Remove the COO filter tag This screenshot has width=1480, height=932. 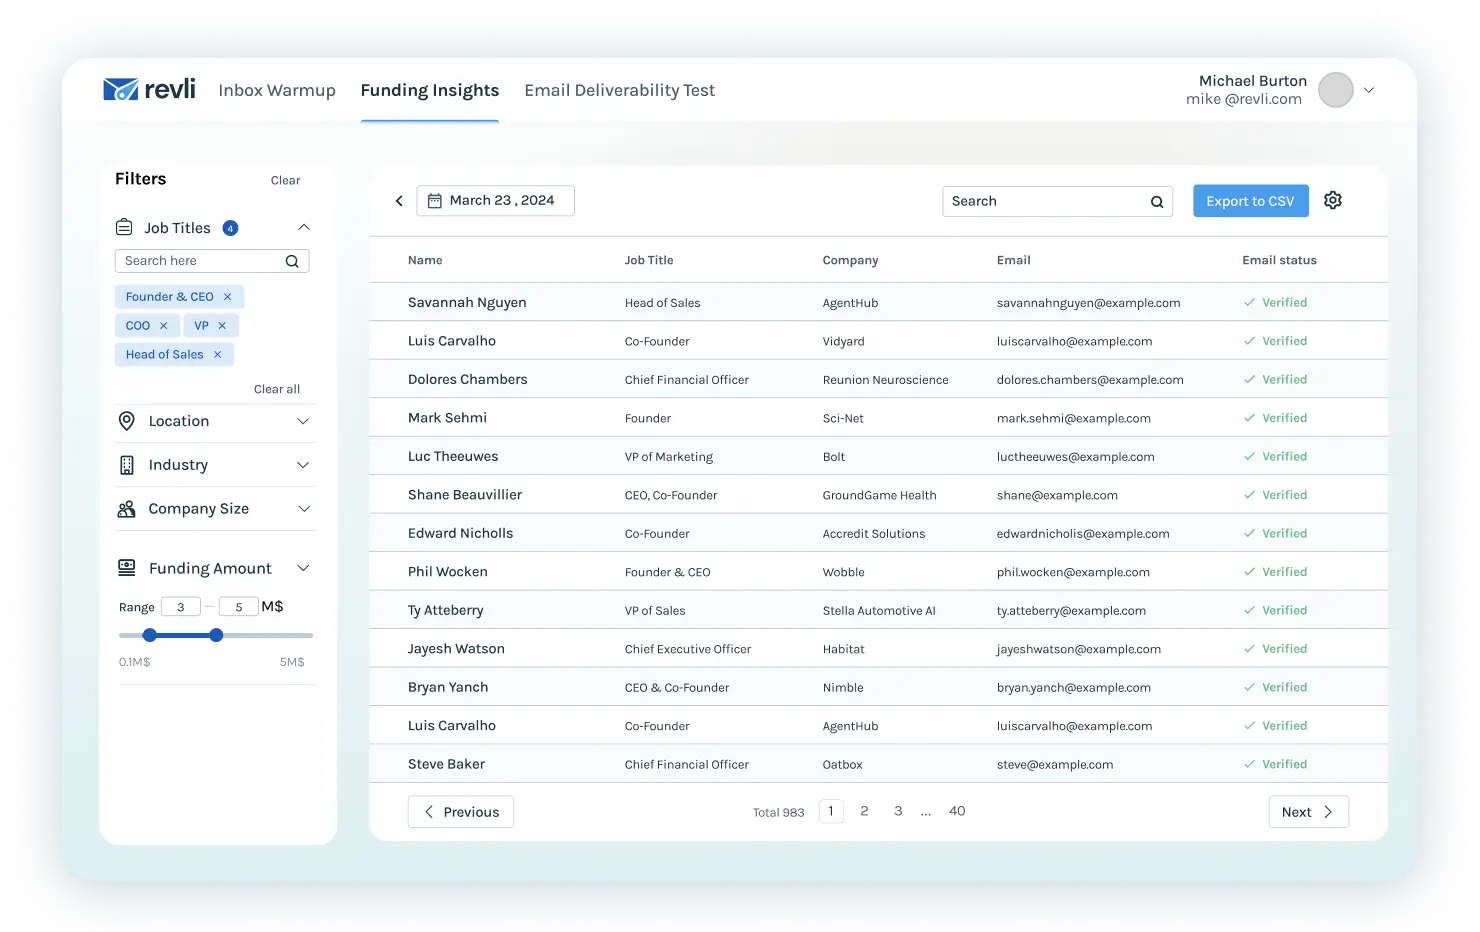(164, 326)
